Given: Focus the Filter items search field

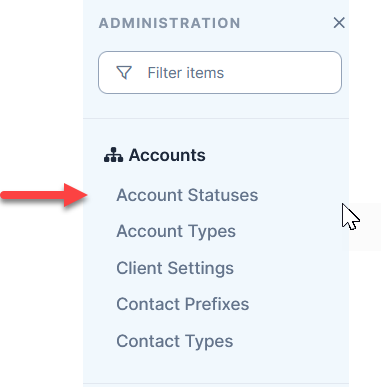Looking at the screenshot, I should pos(220,72).
